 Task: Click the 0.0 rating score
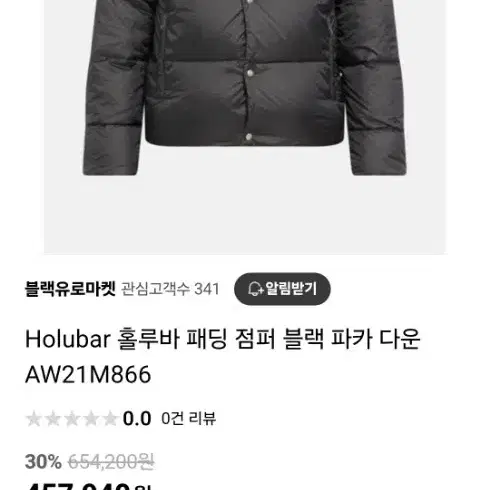[137, 419]
